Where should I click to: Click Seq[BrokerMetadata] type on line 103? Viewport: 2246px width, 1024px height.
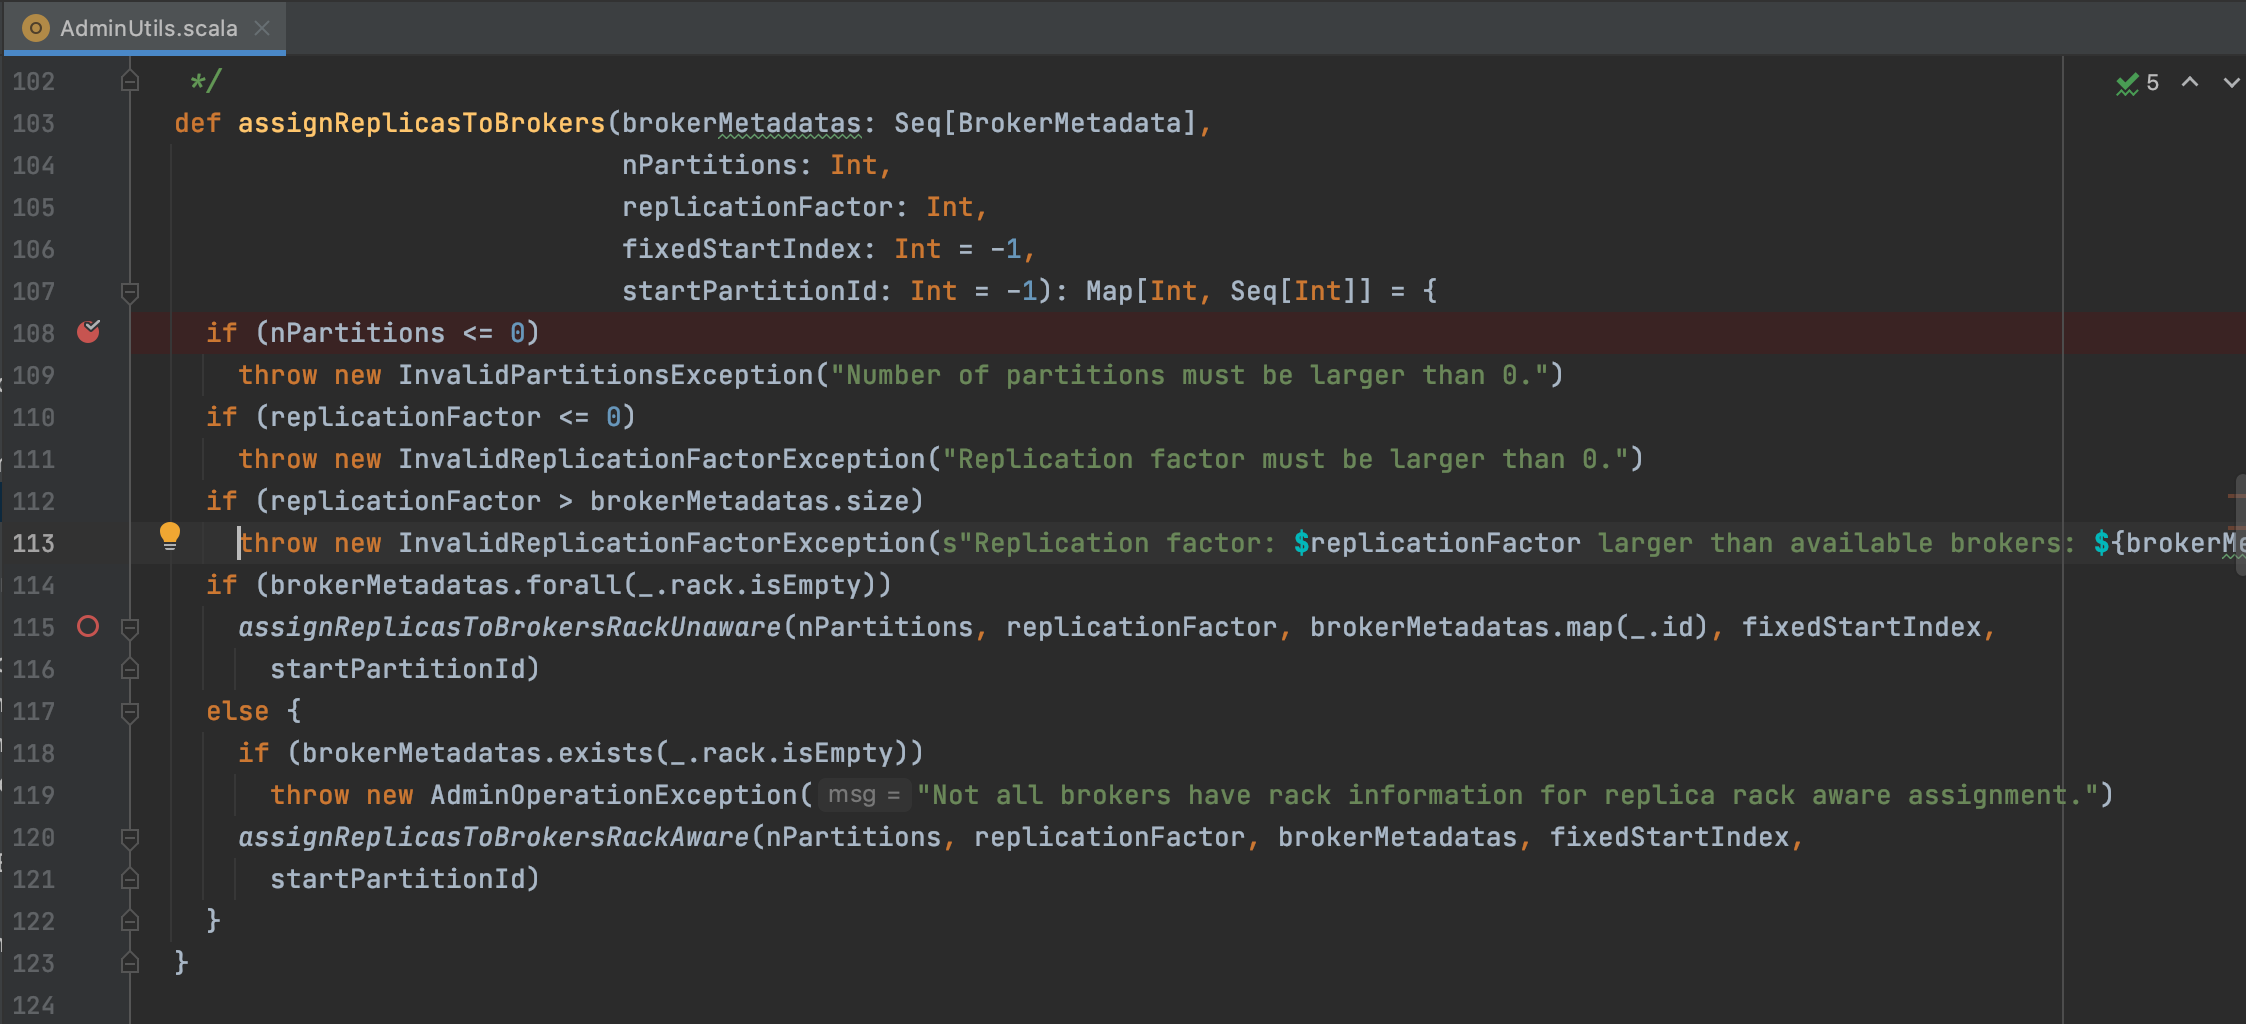1045,123
